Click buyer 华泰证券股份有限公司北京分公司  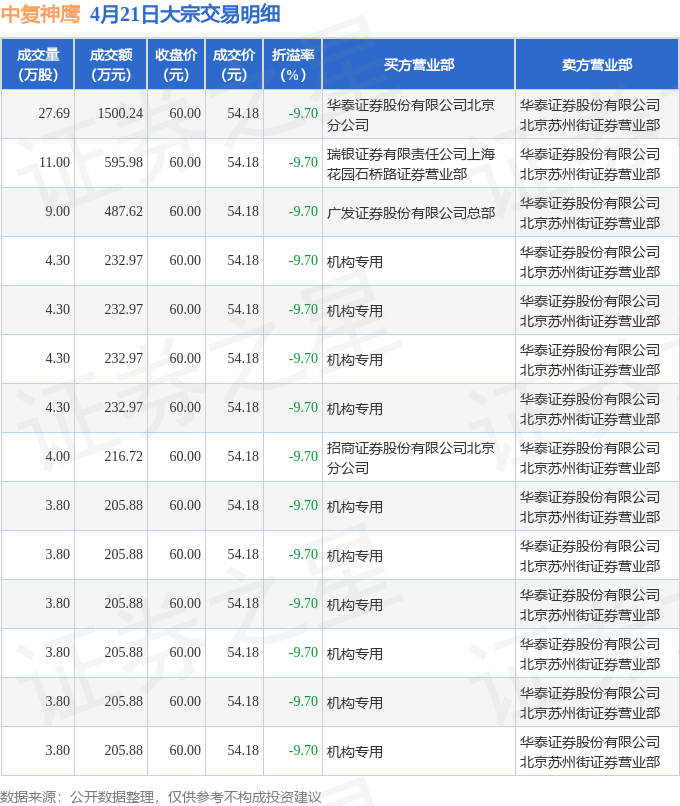(410, 114)
